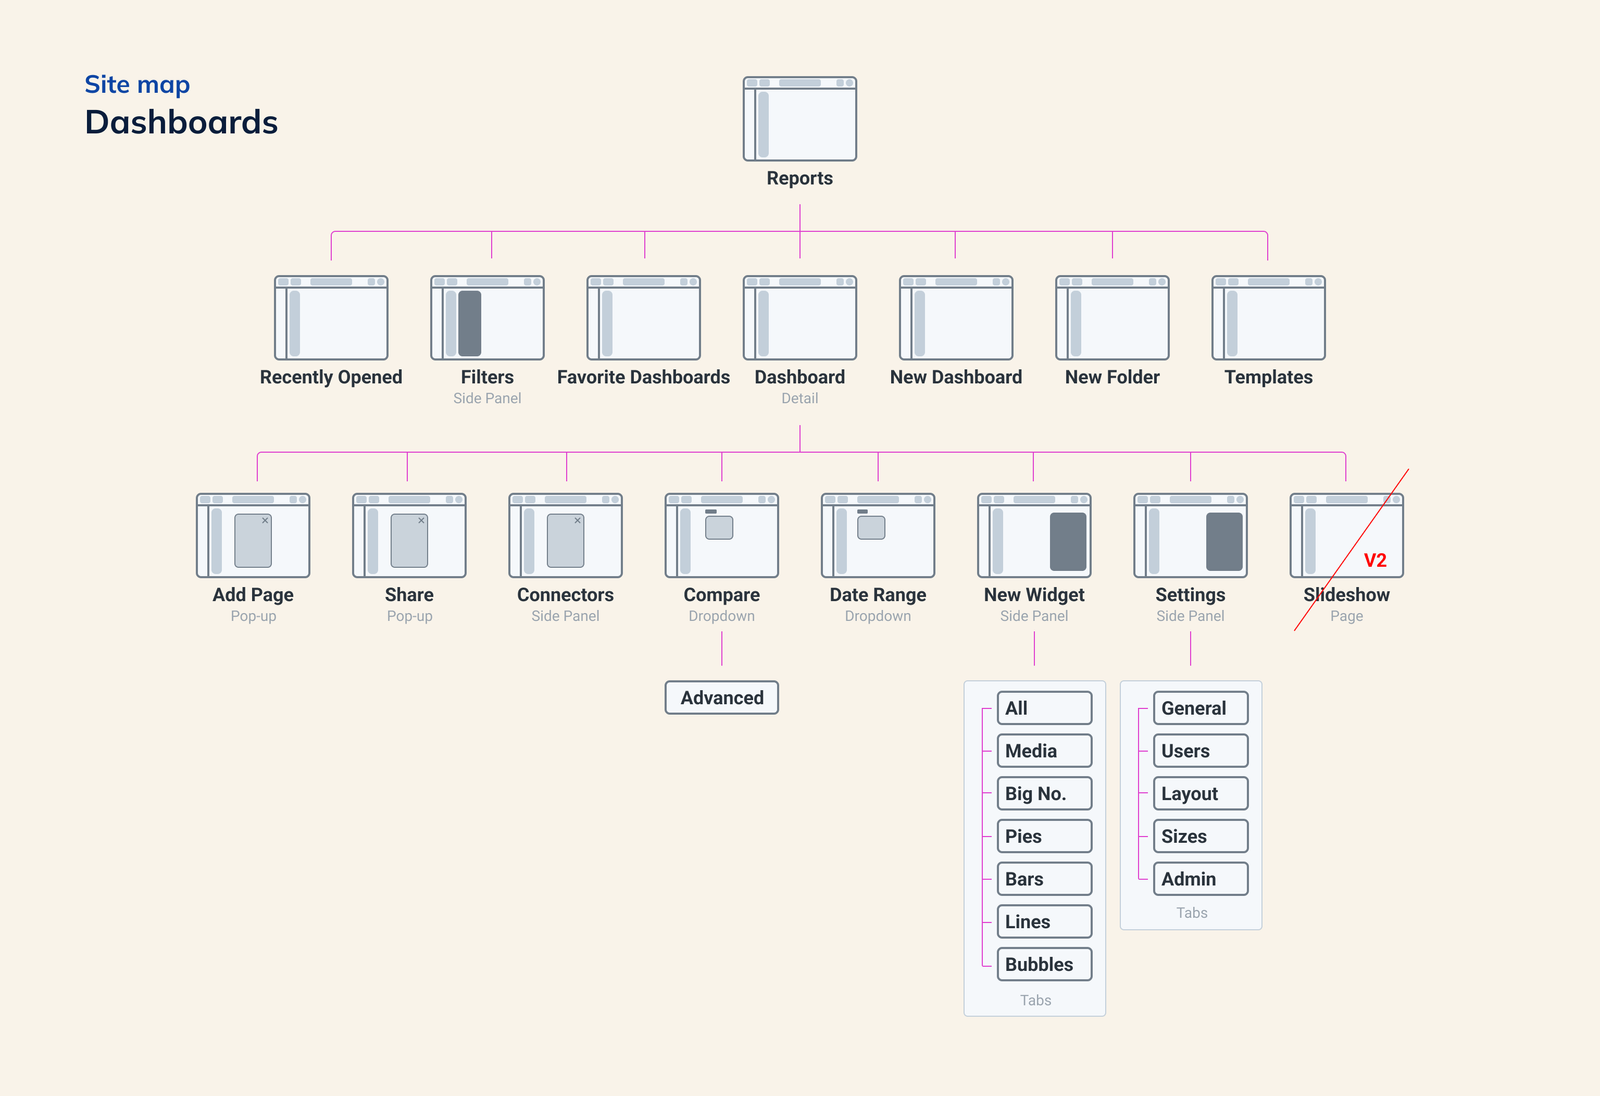Select the Share pop-up wireframe icon
The width and height of the screenshot is (1600, 1096).
click(409, 536)
